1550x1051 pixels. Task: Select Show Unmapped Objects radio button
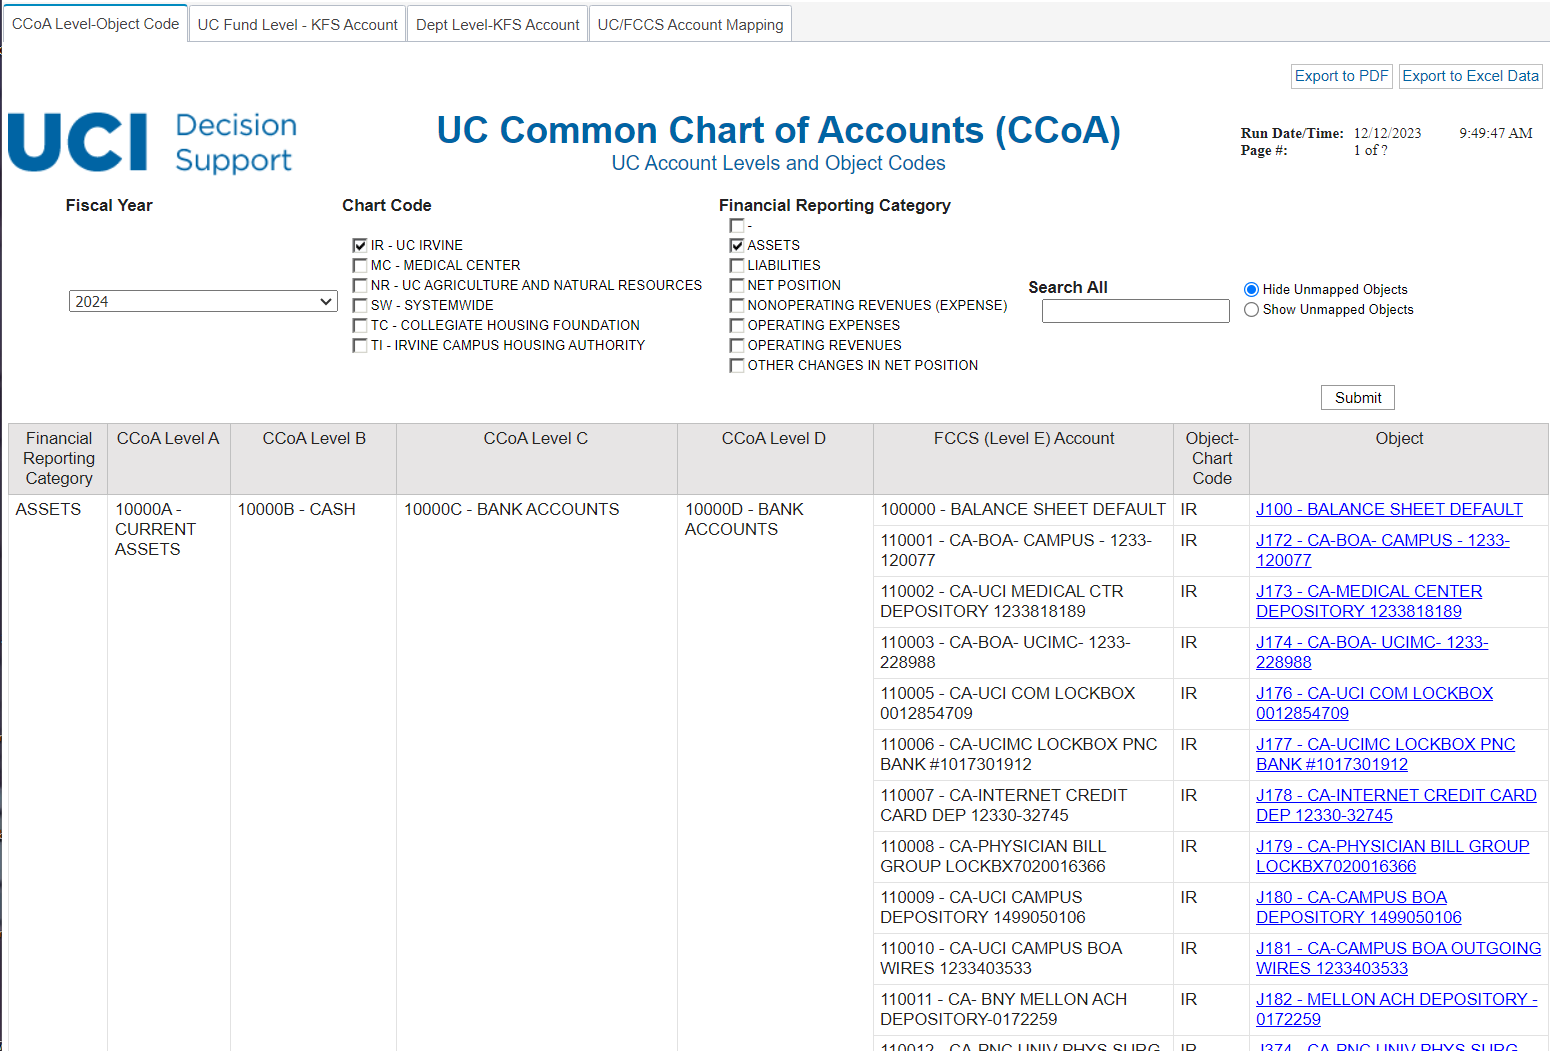click(1251, 310)
